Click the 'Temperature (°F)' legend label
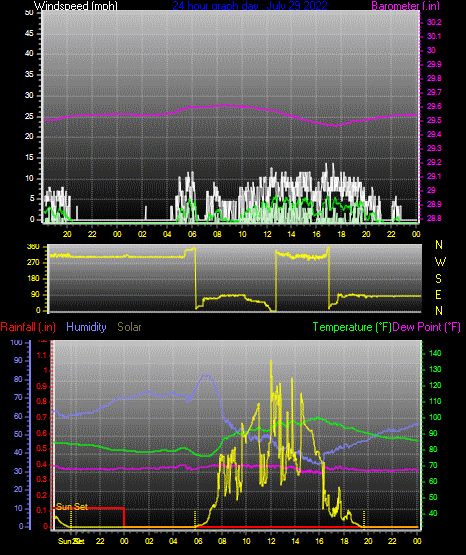This screenshot has height=555, width=466. (x=352, y=327)
